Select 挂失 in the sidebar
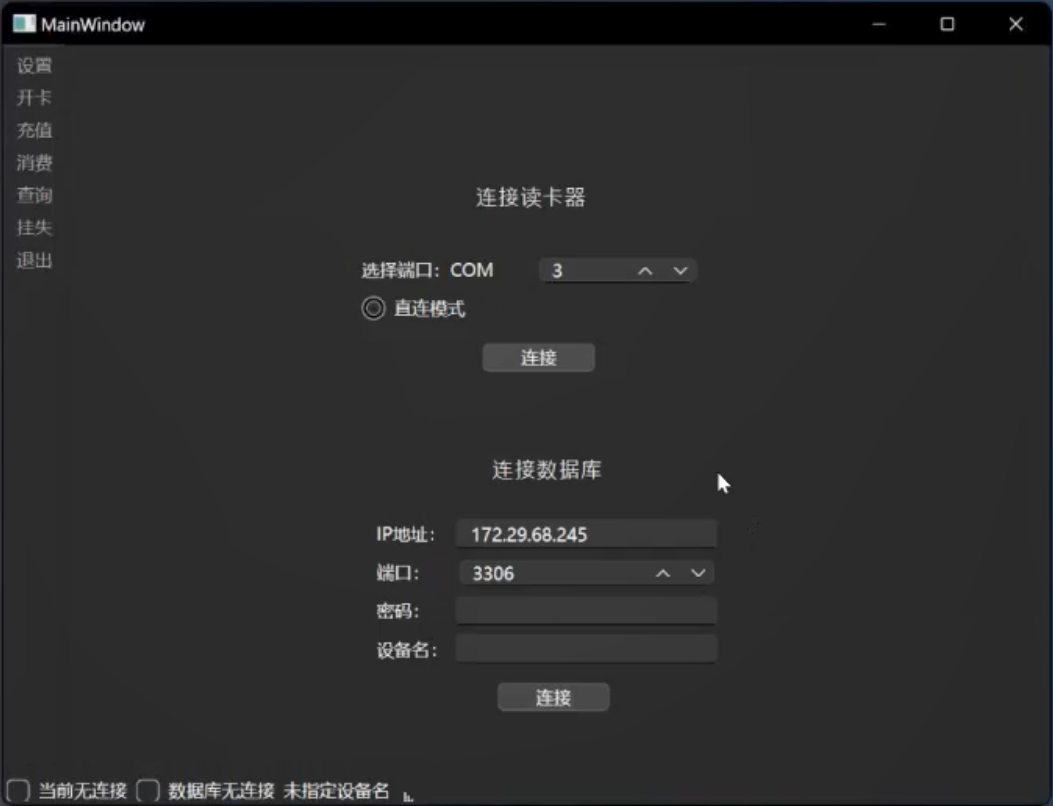The height and width of the screenshot is (806, 1053). tap(34, 228)
